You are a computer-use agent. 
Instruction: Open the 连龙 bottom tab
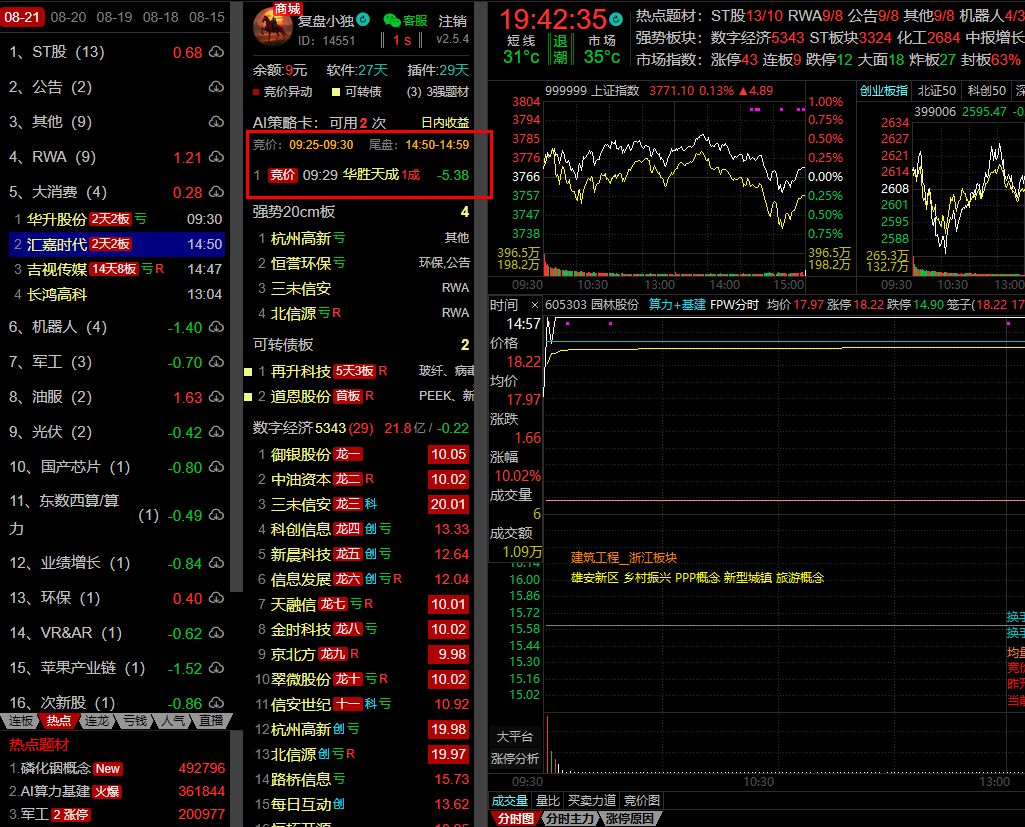[x=97, y=720]
